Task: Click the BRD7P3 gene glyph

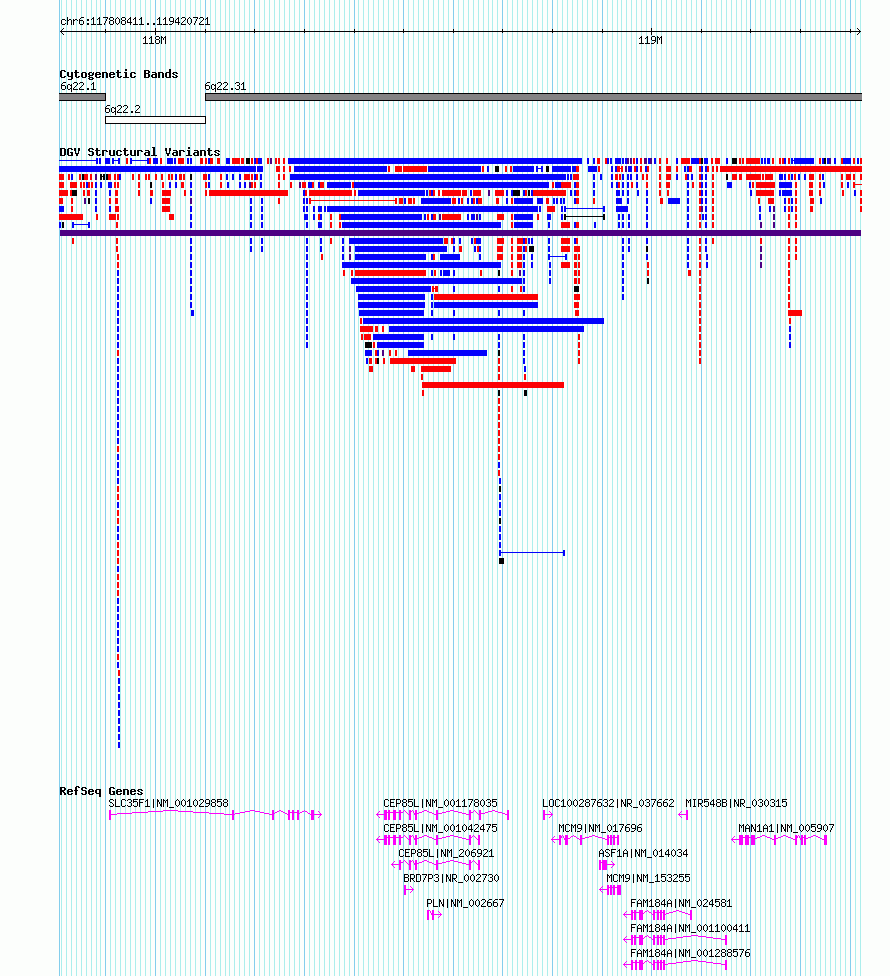Action: click(409, 889)
